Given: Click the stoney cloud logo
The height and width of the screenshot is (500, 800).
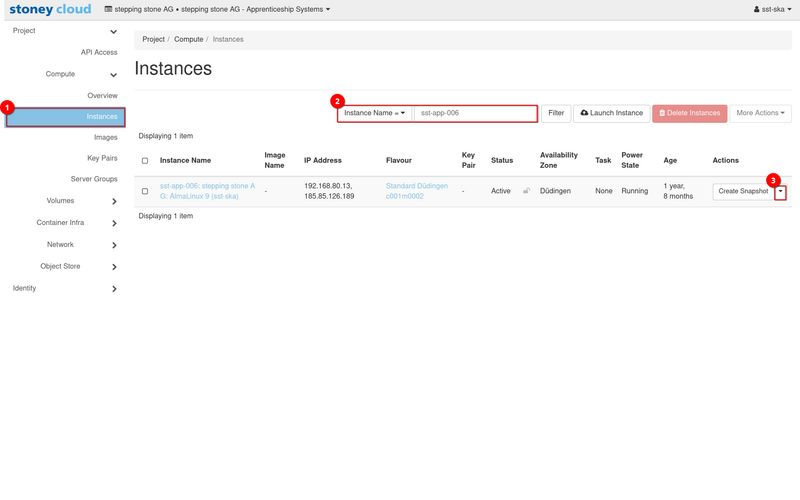Looking at the screenshot, I should (x=50, y=10).
